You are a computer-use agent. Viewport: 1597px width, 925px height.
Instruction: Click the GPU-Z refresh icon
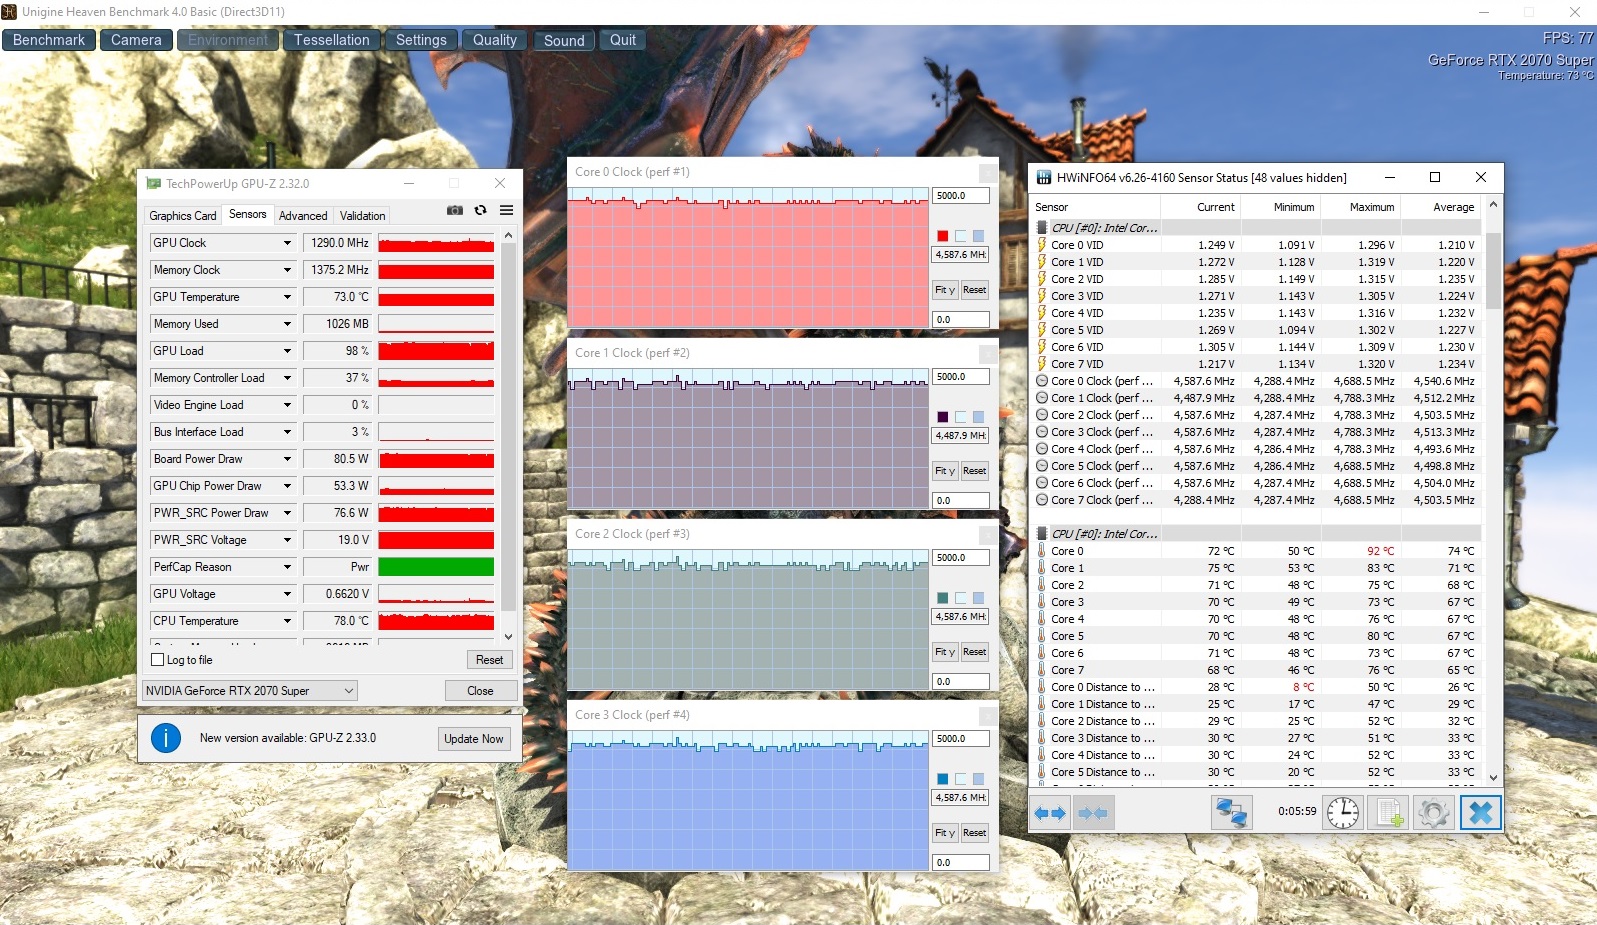[x=480, y=210]
